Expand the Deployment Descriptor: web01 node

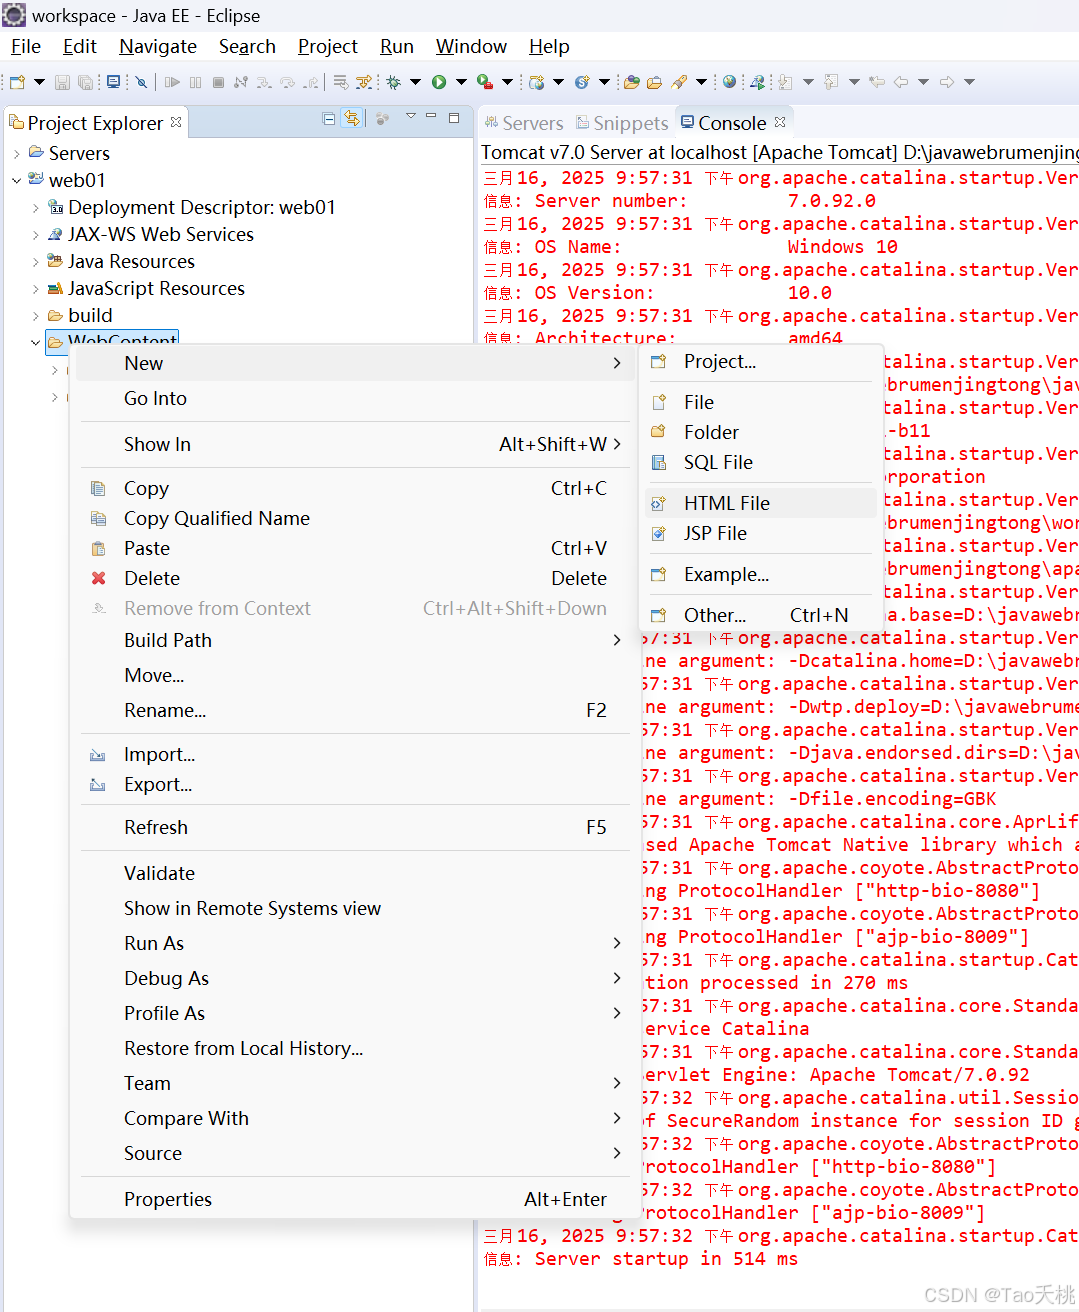[x=36, y=208]
